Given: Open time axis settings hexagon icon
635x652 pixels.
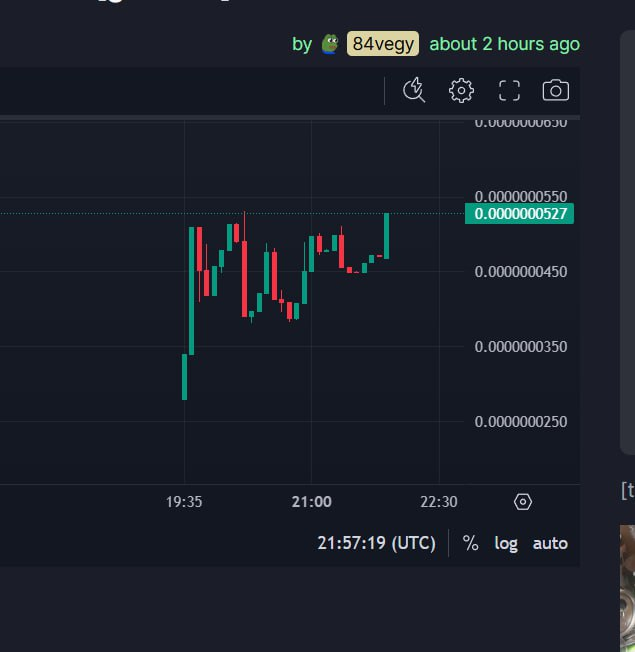Looking at the screenshot, I should click(523, 502).
